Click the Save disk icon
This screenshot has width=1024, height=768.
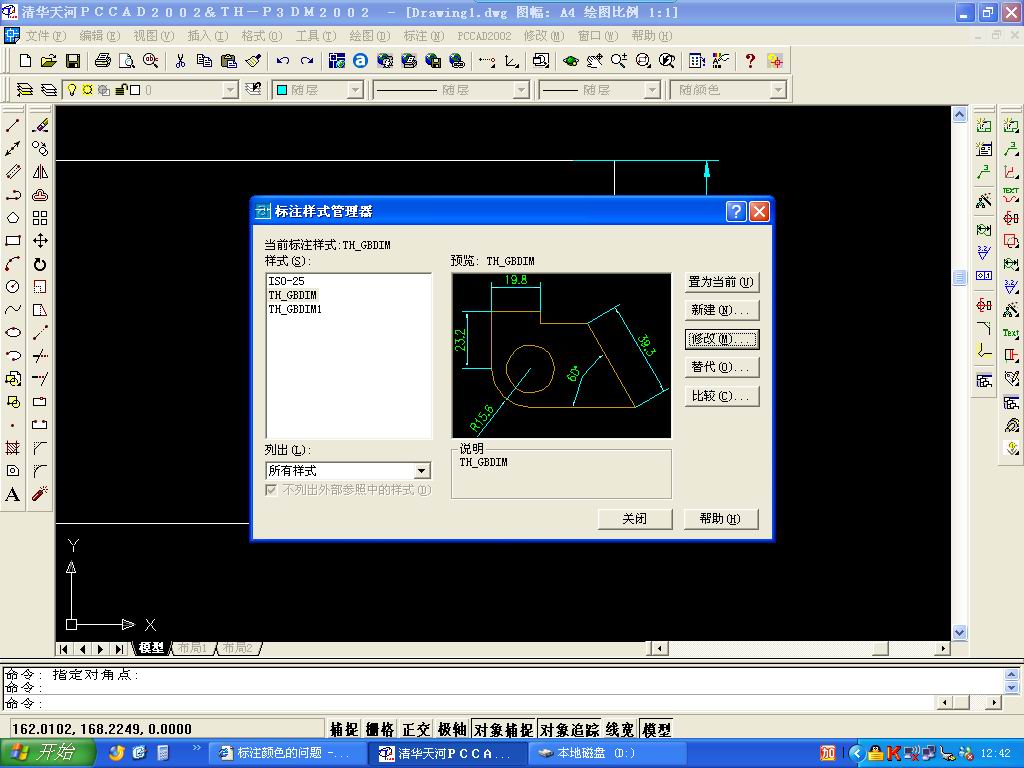(72, 61)
